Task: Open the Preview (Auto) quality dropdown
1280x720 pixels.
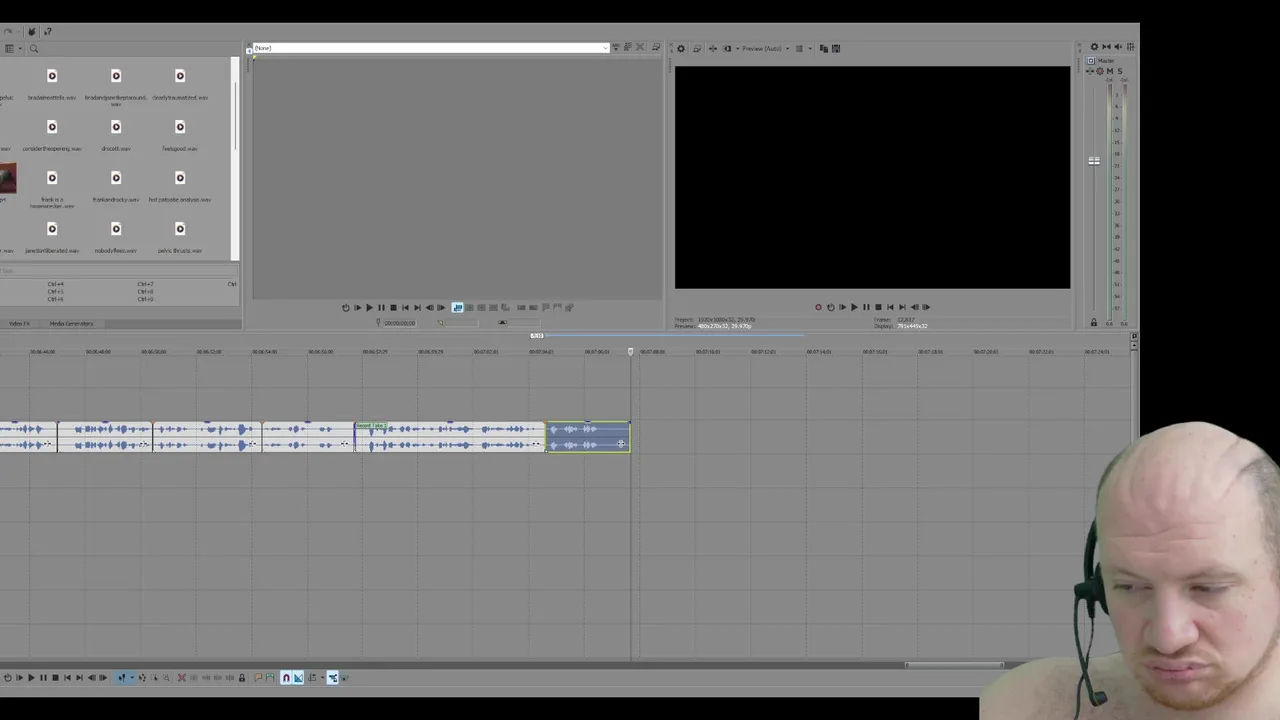Action: [x=763, y=48]
